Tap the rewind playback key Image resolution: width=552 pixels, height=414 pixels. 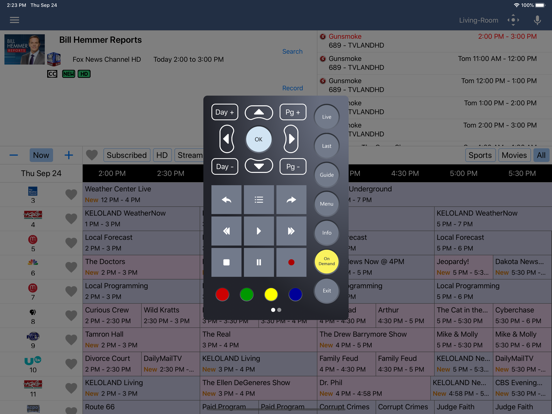(226, 231)
